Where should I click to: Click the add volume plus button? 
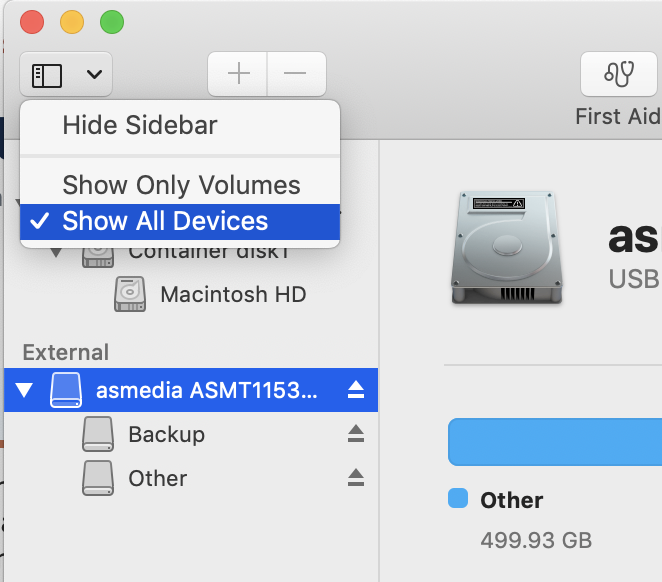238,73
